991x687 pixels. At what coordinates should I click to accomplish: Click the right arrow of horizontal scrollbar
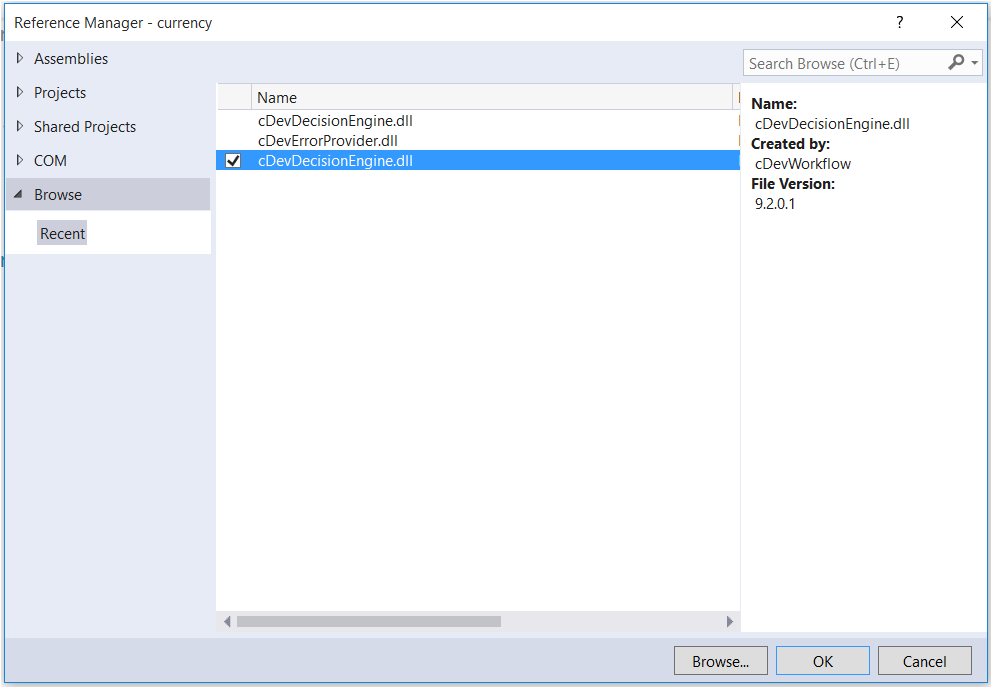pyautogui.click(x=729, y=621)
